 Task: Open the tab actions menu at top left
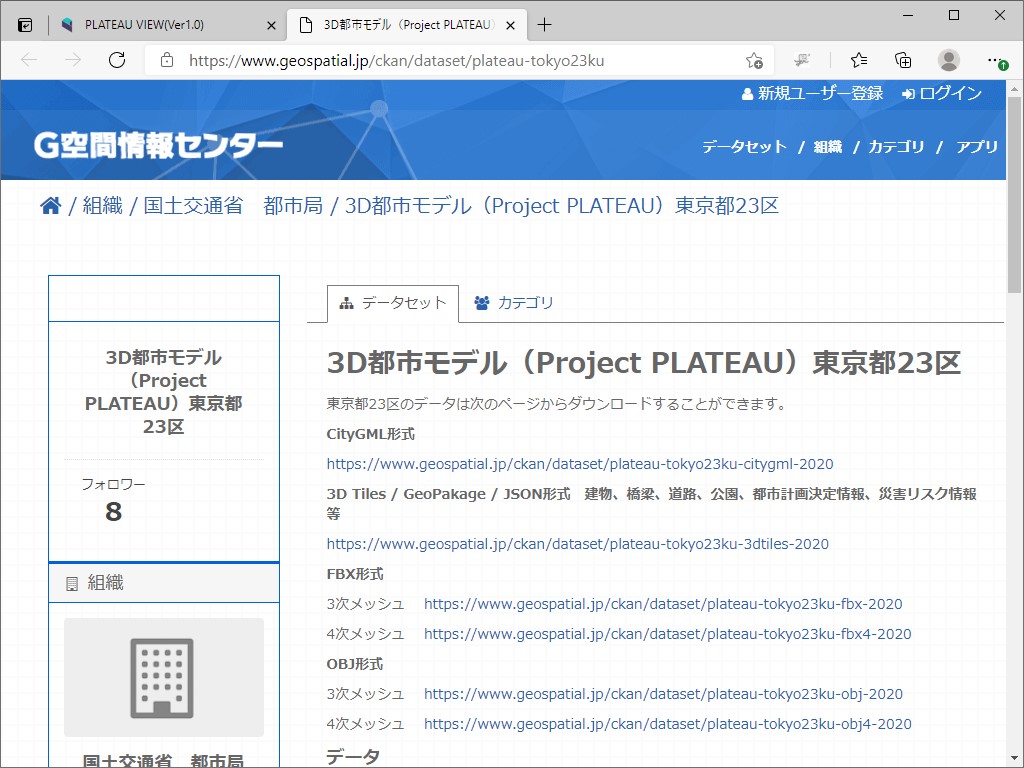24,23
